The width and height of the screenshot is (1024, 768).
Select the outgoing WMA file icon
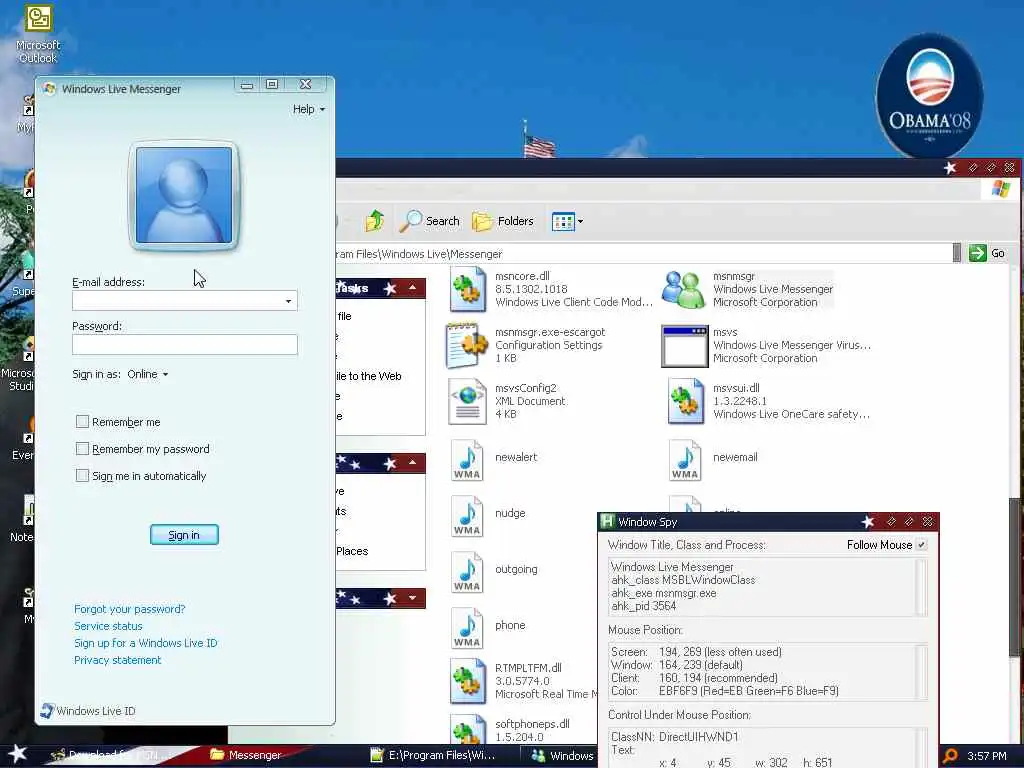(x=467, y=572)
